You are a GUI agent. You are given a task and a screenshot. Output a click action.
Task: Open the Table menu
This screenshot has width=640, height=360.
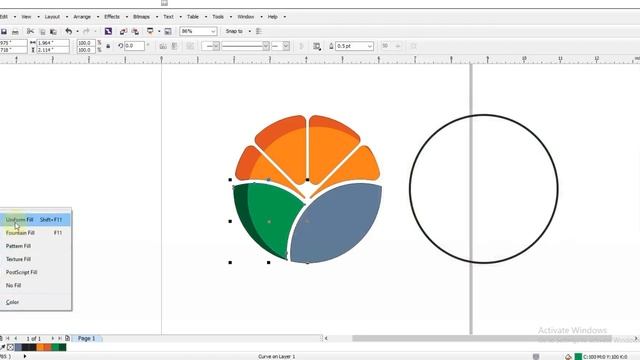[x=193, y=17]
